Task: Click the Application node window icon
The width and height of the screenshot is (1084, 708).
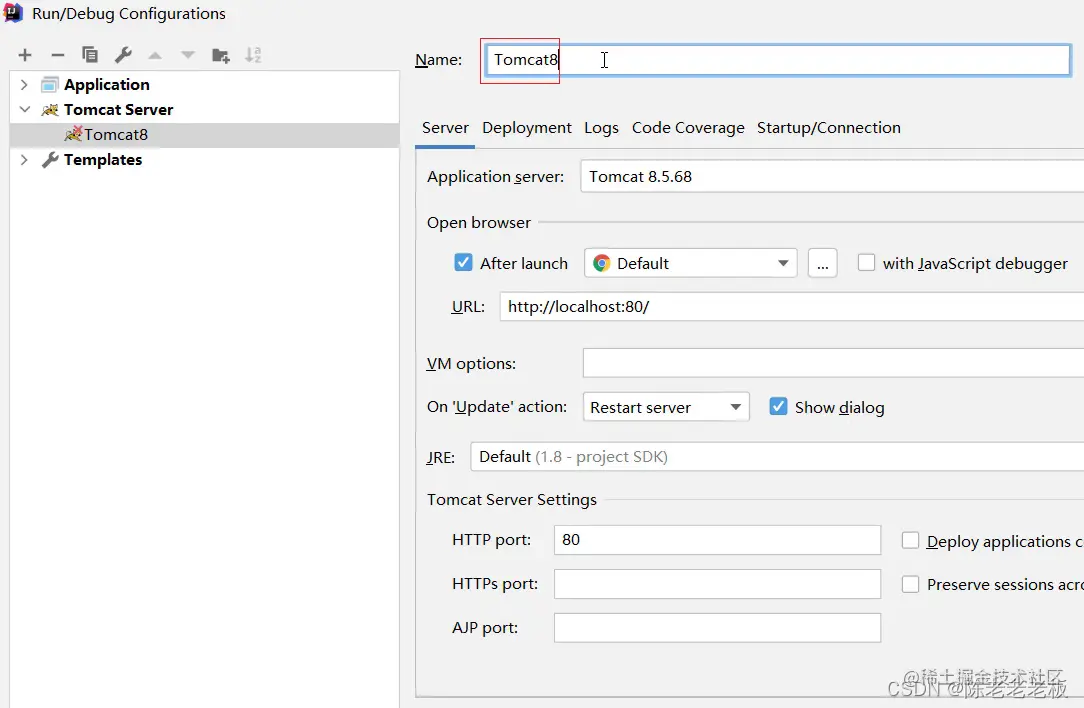Action: (49, 85)
